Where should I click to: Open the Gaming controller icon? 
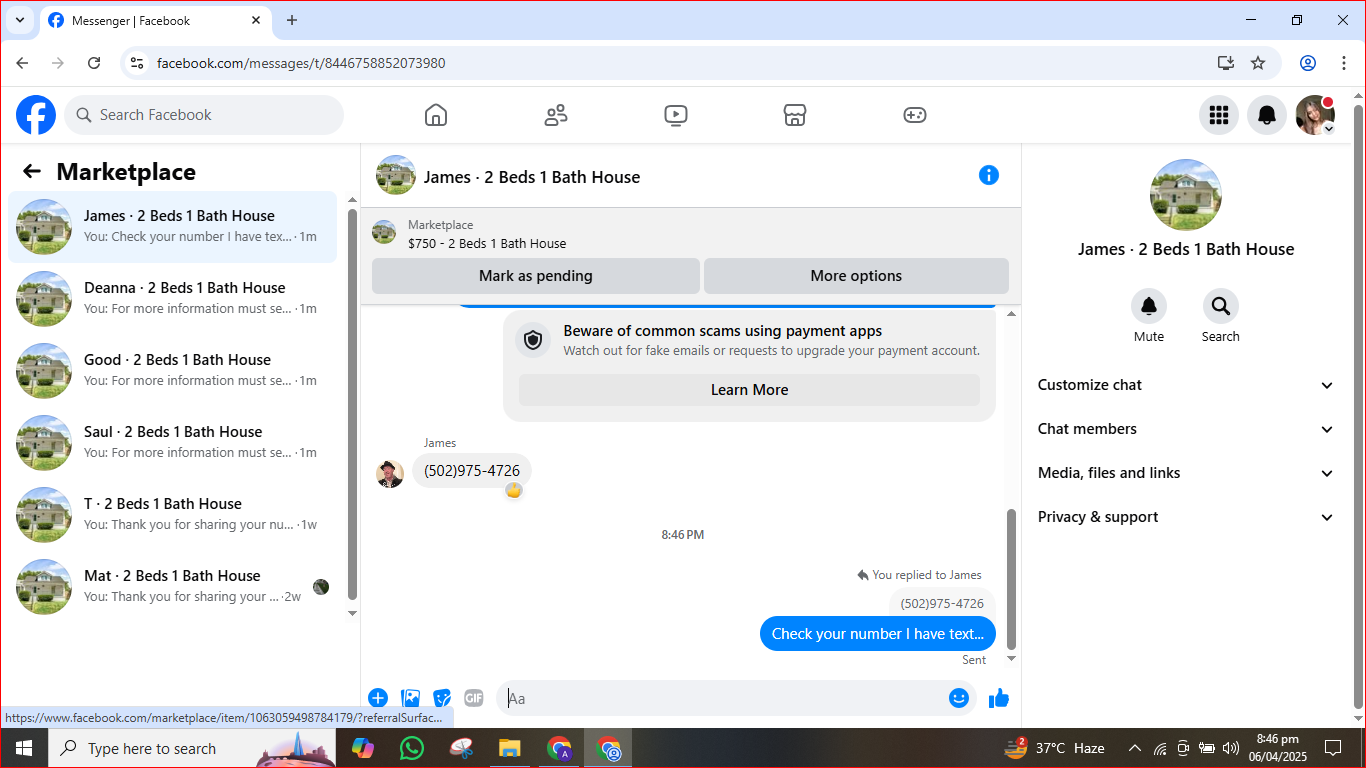pos(915,115)
